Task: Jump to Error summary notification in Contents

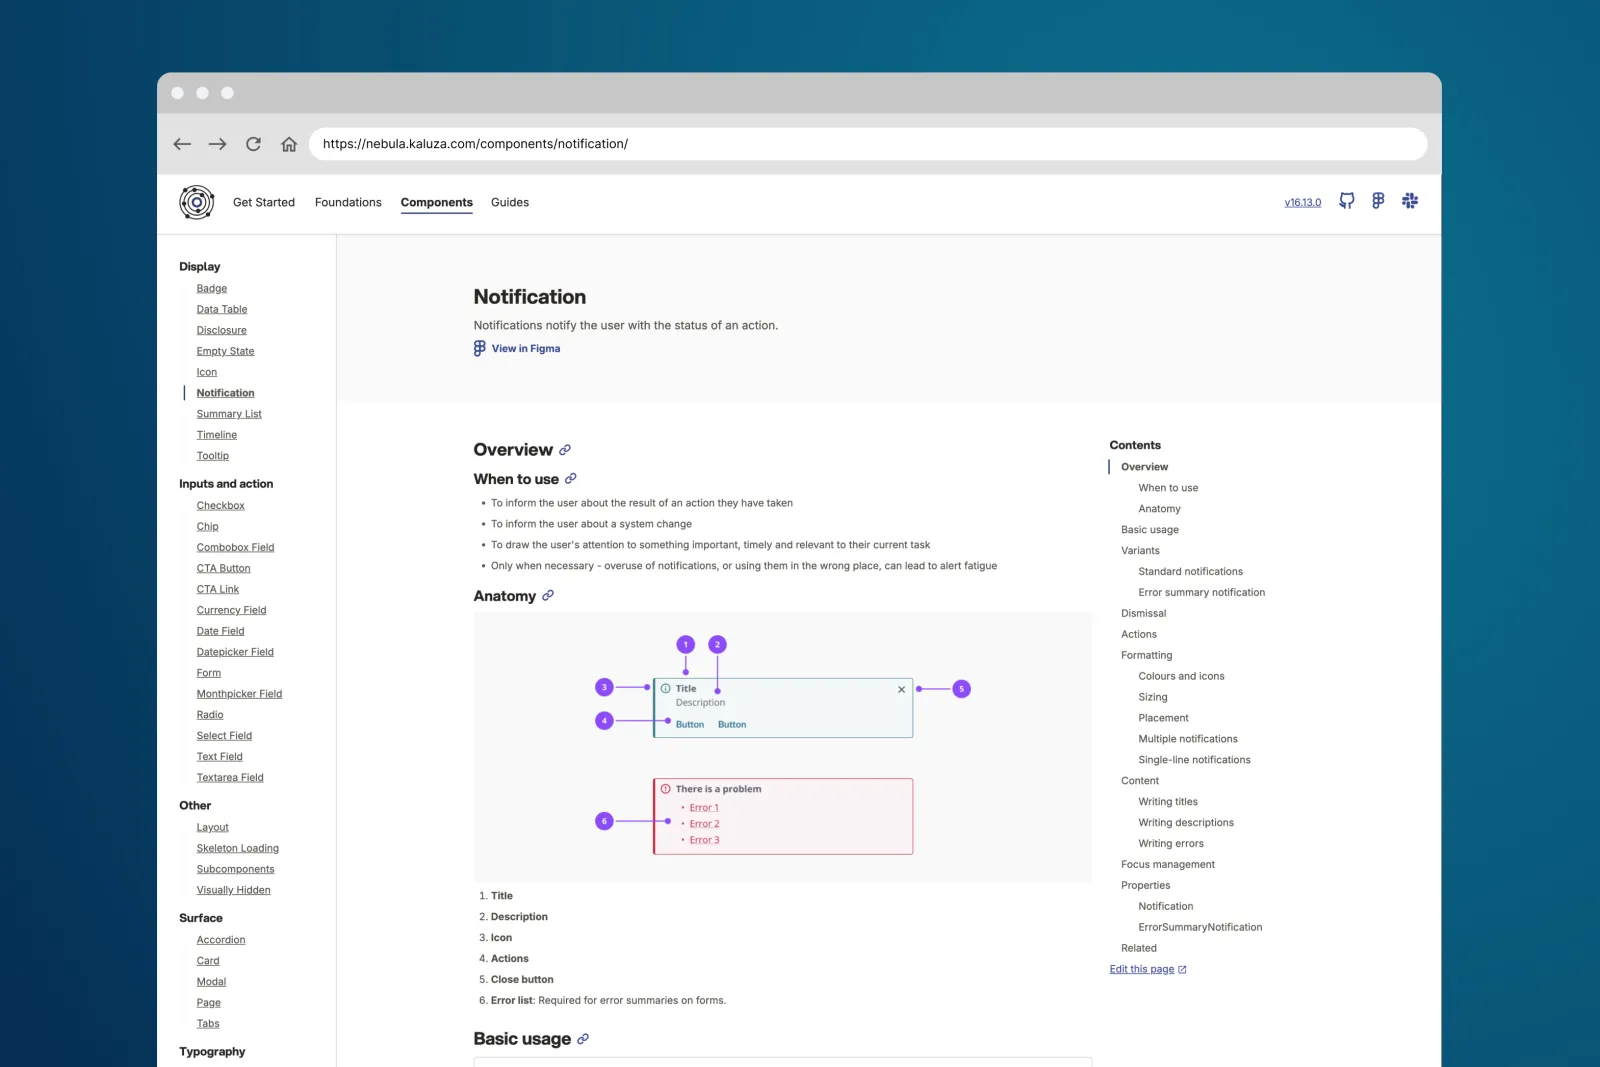Action: (1202, 593)
